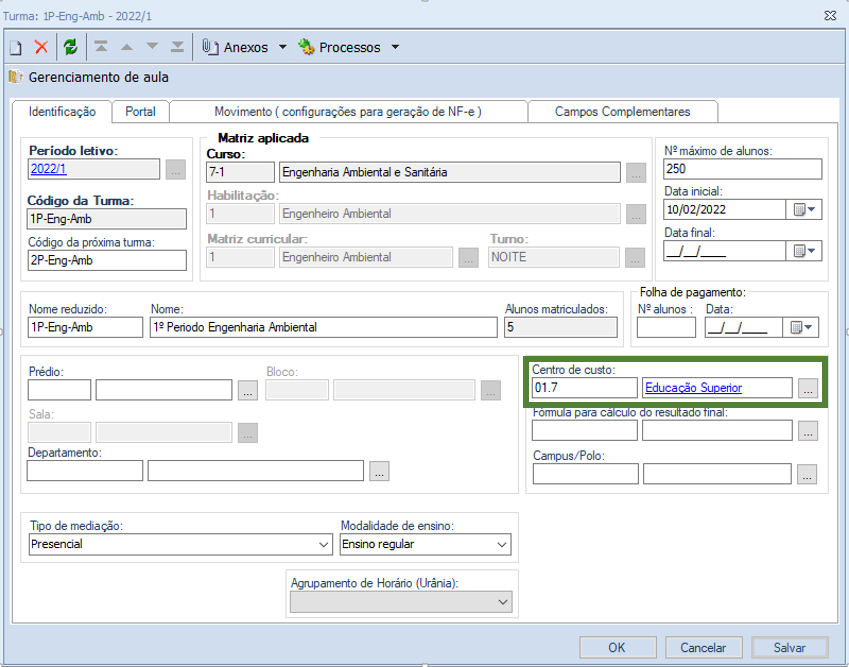The height and width of the screenshot is (667, 849).
Task: Click the OK button
Action: tap(617, 648)
